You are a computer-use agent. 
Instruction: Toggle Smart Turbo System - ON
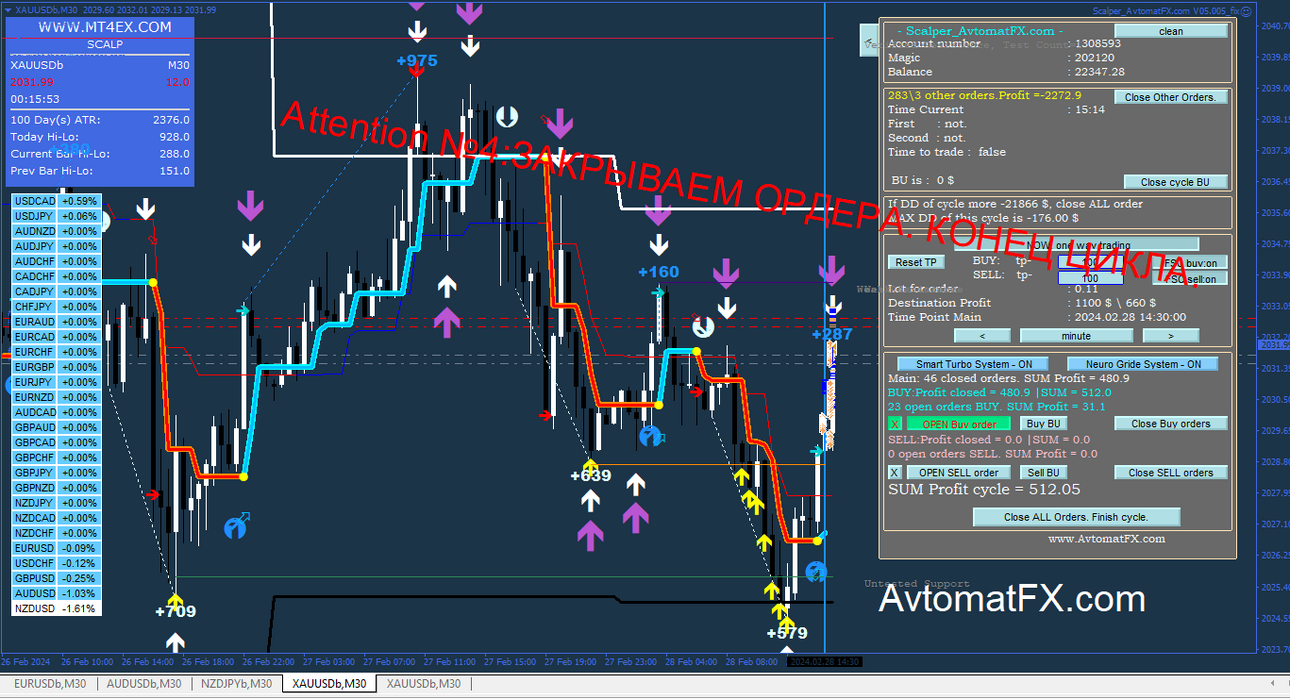974,364
